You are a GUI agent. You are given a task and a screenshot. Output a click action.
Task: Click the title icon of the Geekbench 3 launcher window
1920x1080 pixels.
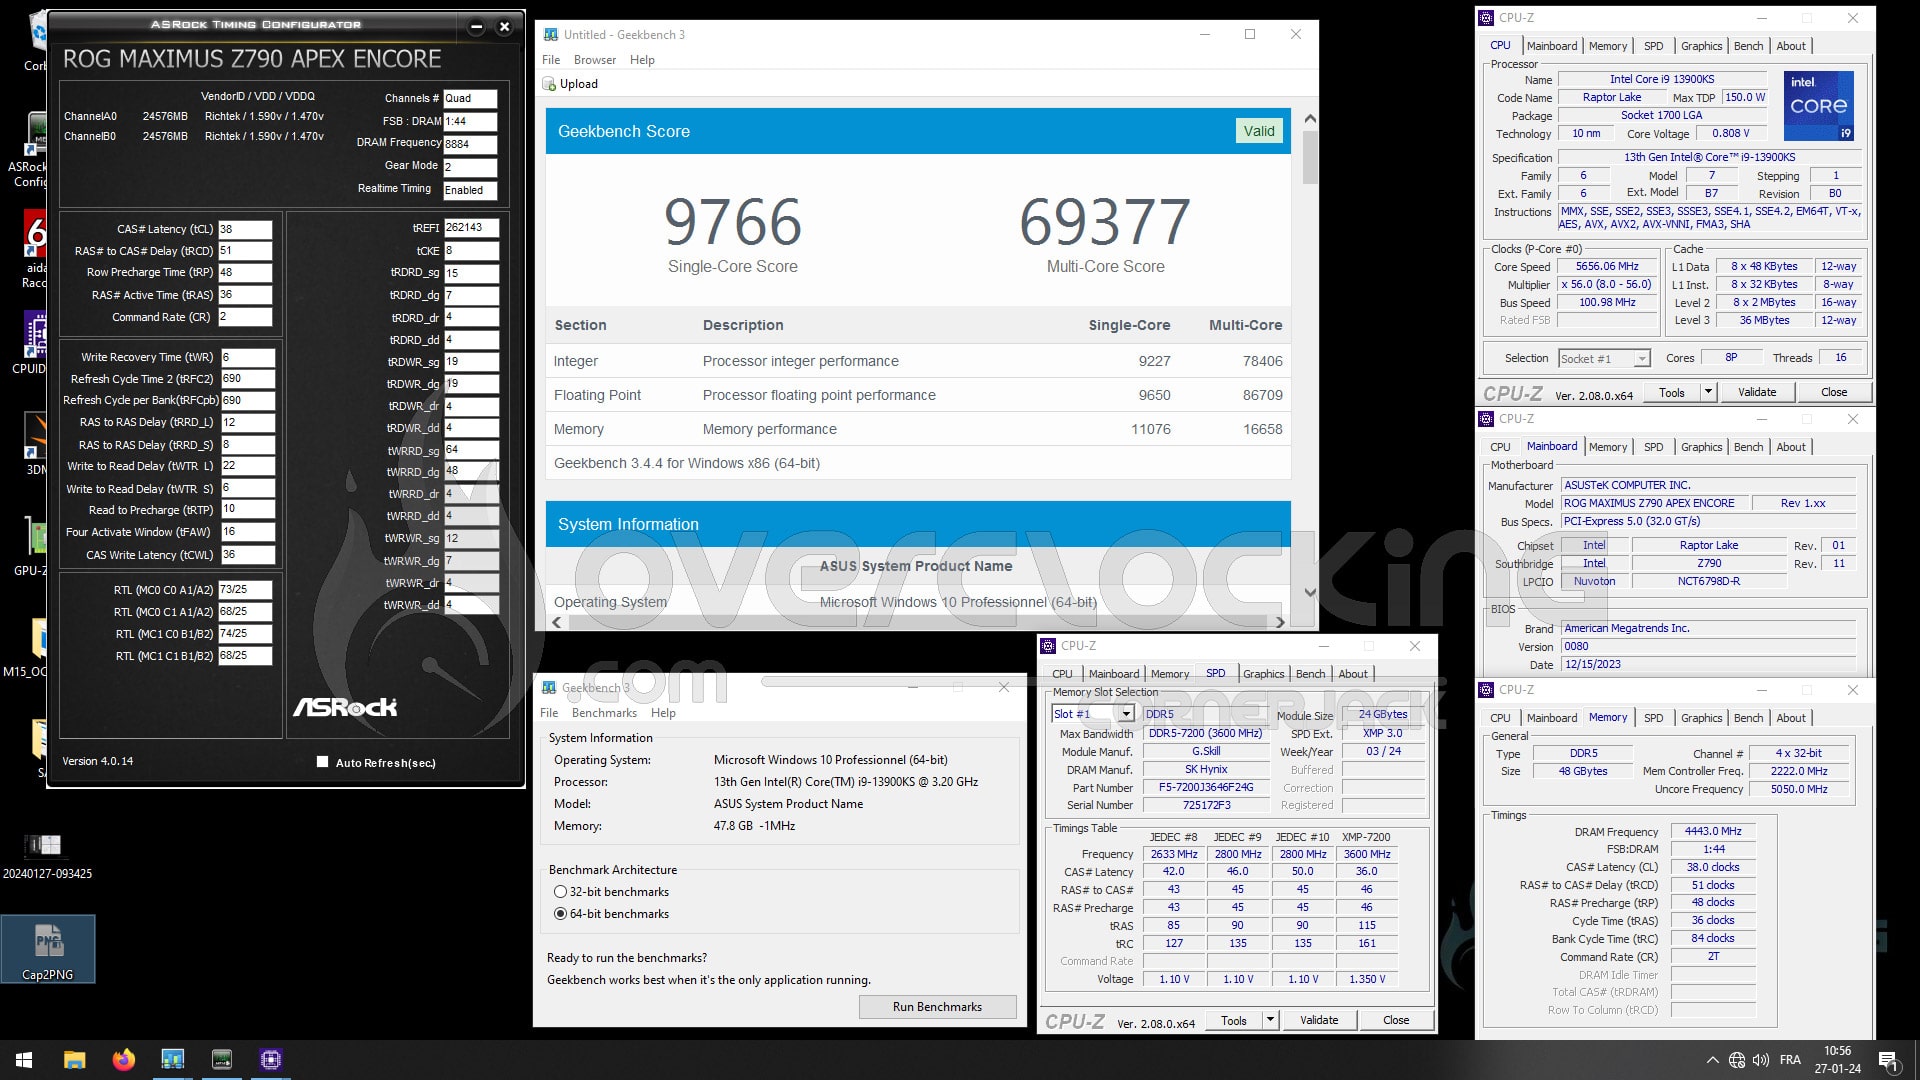[x=549, y=688]
